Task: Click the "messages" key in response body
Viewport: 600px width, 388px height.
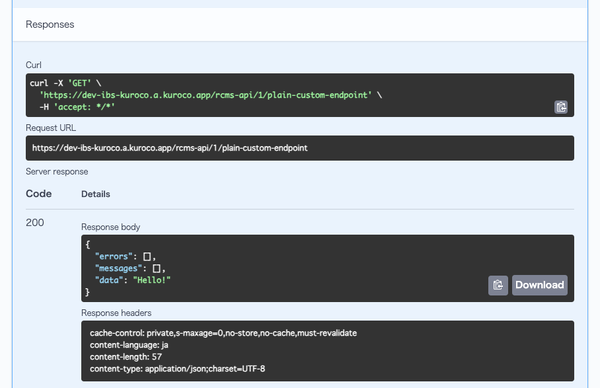Action: click(x=118, y=268)
